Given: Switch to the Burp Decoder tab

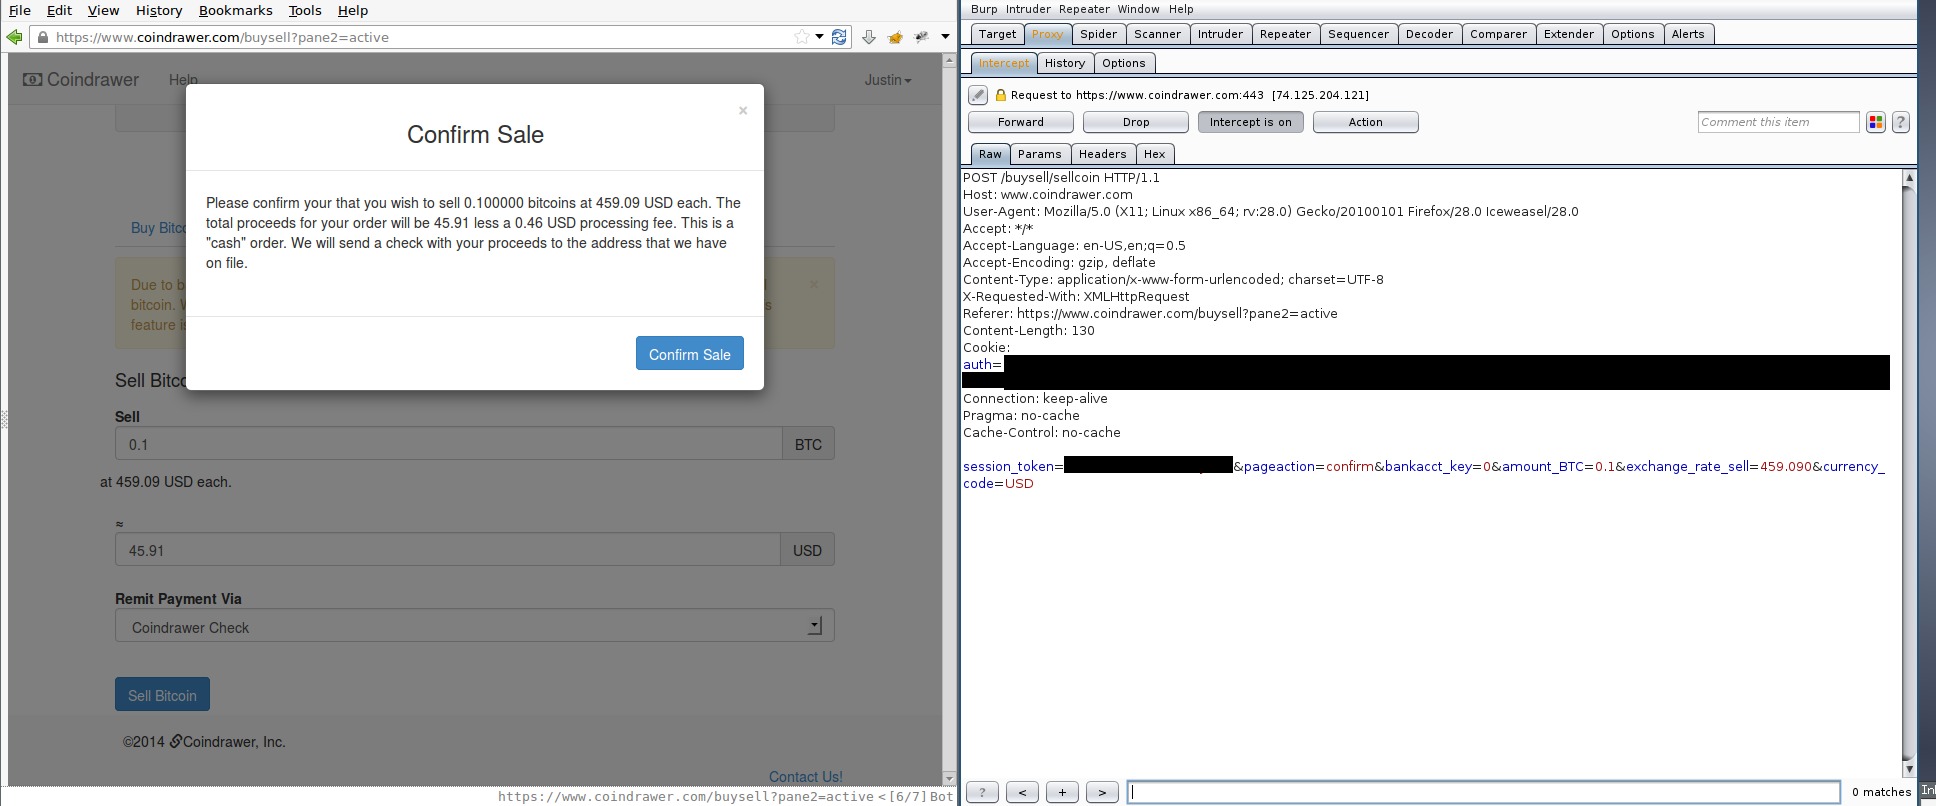Looking at the screenshot, I should pos(1429,34).
